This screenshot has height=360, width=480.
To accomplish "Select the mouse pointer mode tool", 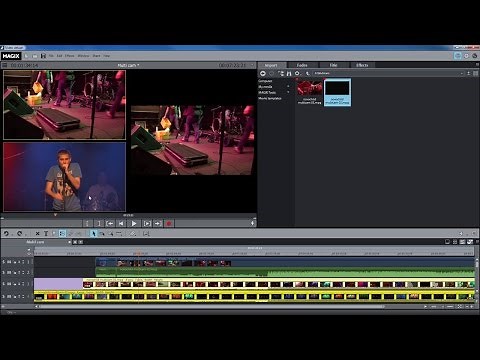I will point(93,234).
